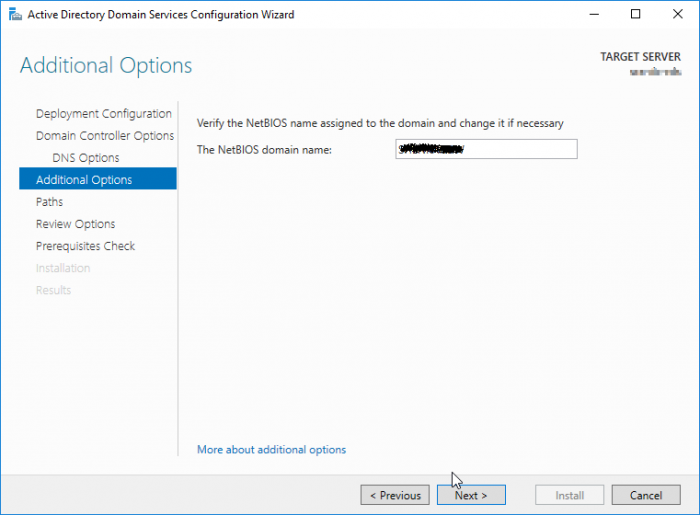This screenshot has height=515, width=700.
Task: Click the TARGET SERVER label
Action: click(640, 57)
